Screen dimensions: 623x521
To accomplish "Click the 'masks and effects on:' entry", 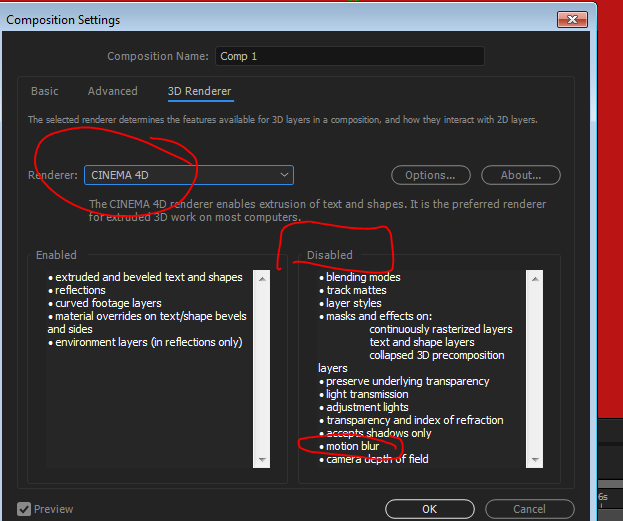I will 375,316.
